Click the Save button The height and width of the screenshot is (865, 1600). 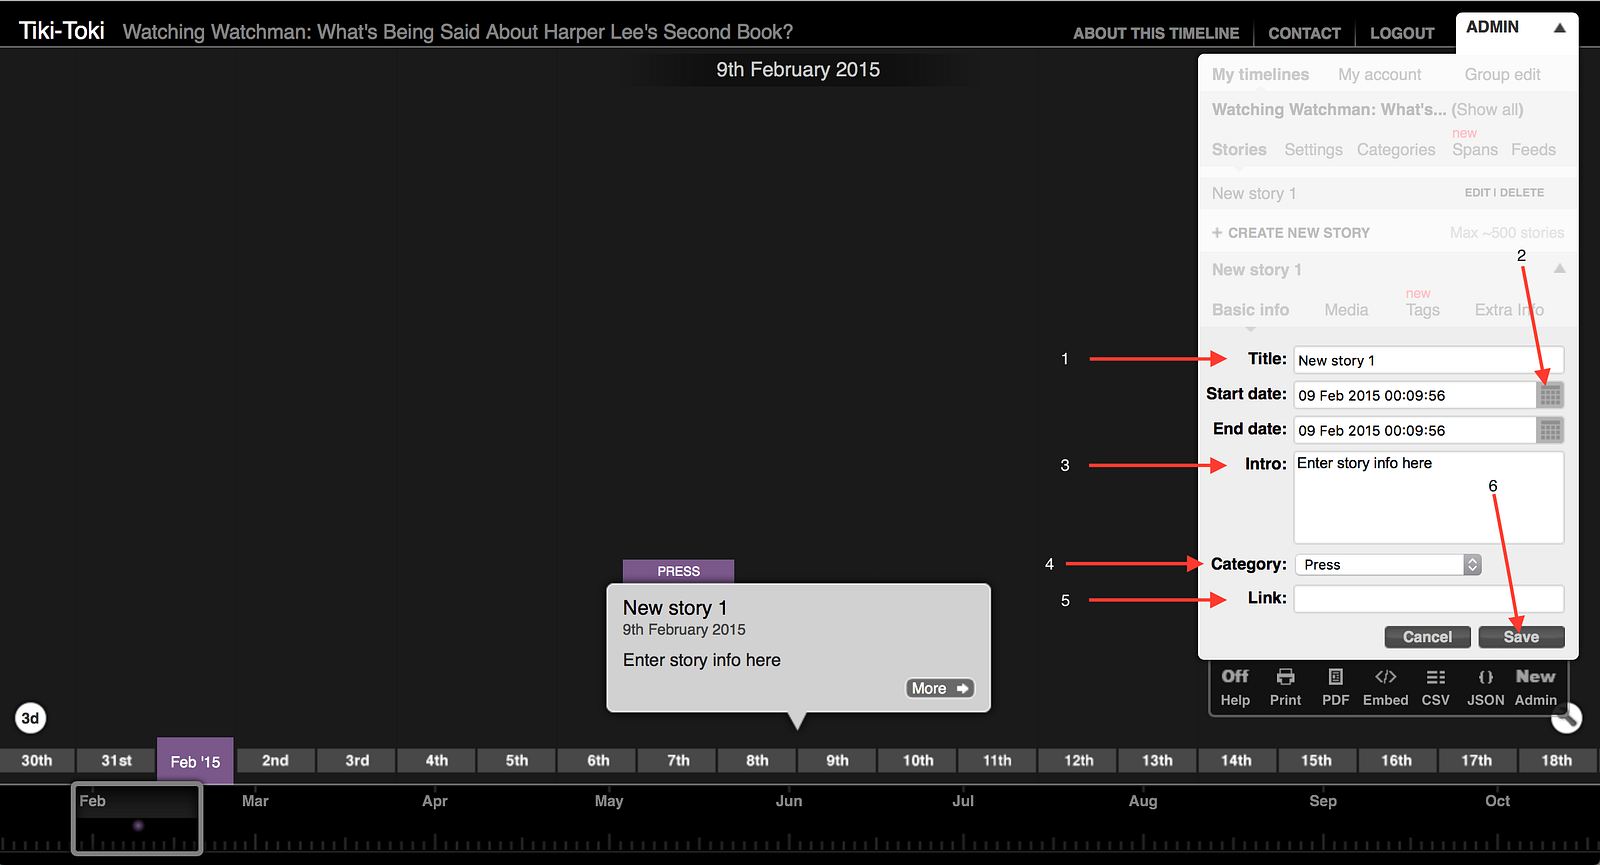[x=1521, y=637]
